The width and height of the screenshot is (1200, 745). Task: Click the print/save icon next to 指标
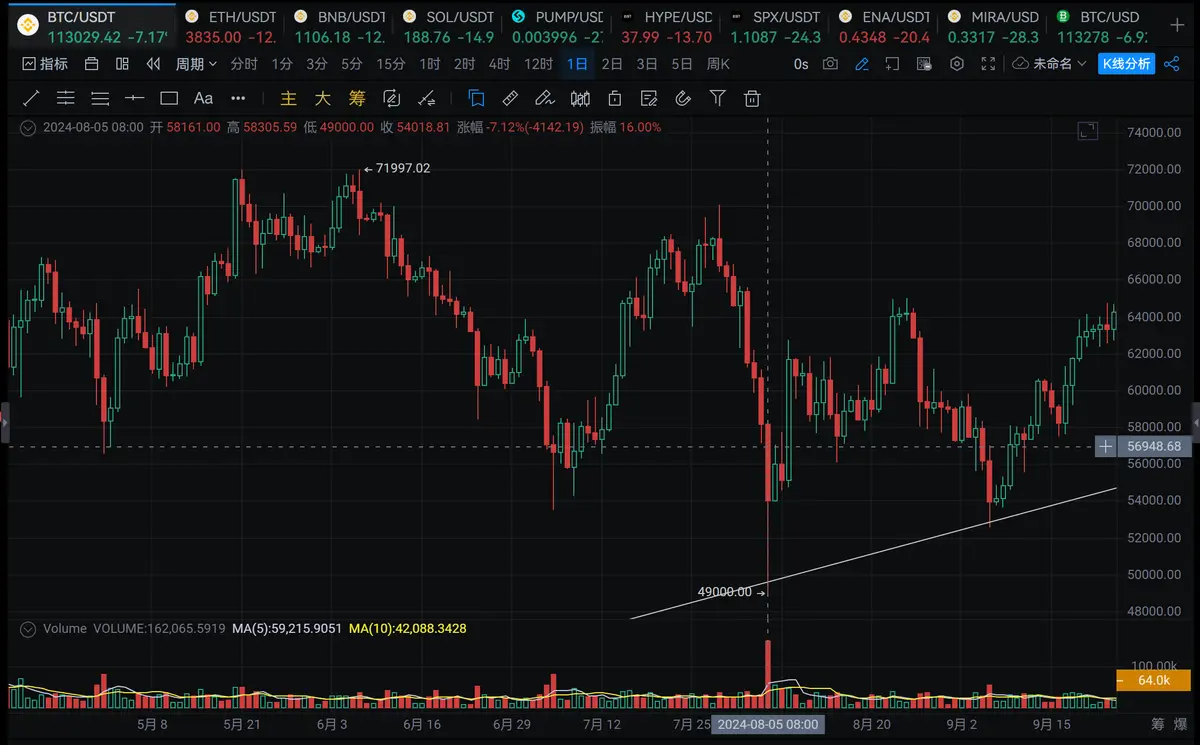pyautogui.click(x=92, y=64)
